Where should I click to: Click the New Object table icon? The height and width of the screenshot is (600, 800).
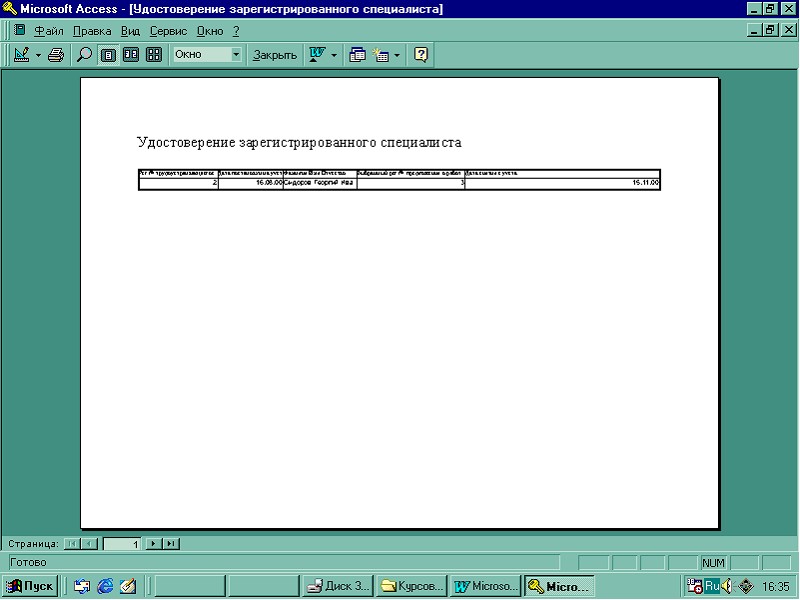point(381,55)
